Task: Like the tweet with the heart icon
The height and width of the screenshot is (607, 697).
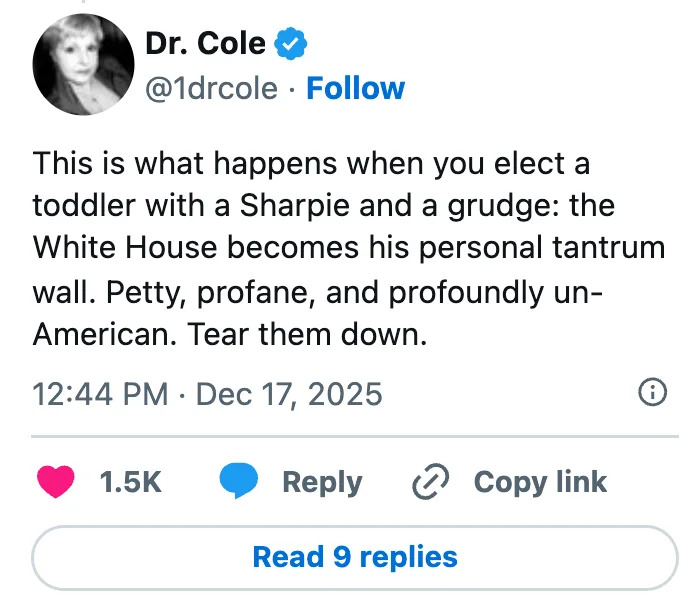Action: point(56,482)
